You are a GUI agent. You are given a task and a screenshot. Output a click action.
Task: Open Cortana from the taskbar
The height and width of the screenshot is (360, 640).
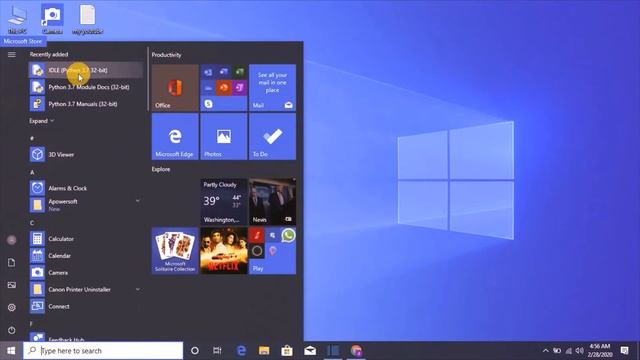(195, 351)
